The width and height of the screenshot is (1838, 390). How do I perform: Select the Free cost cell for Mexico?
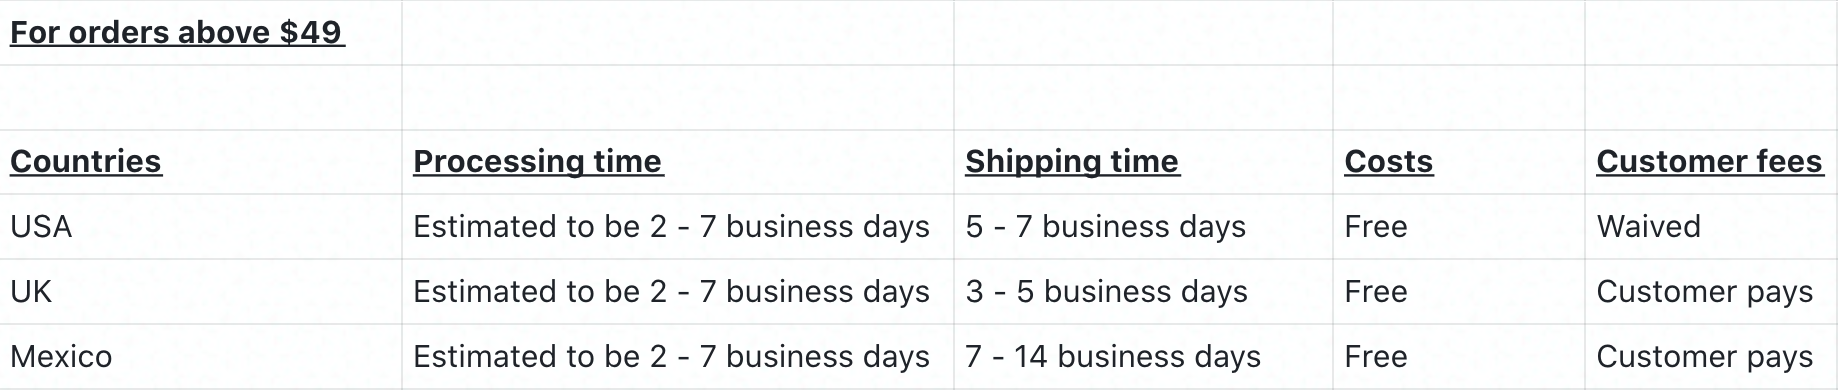point(1458,357)
